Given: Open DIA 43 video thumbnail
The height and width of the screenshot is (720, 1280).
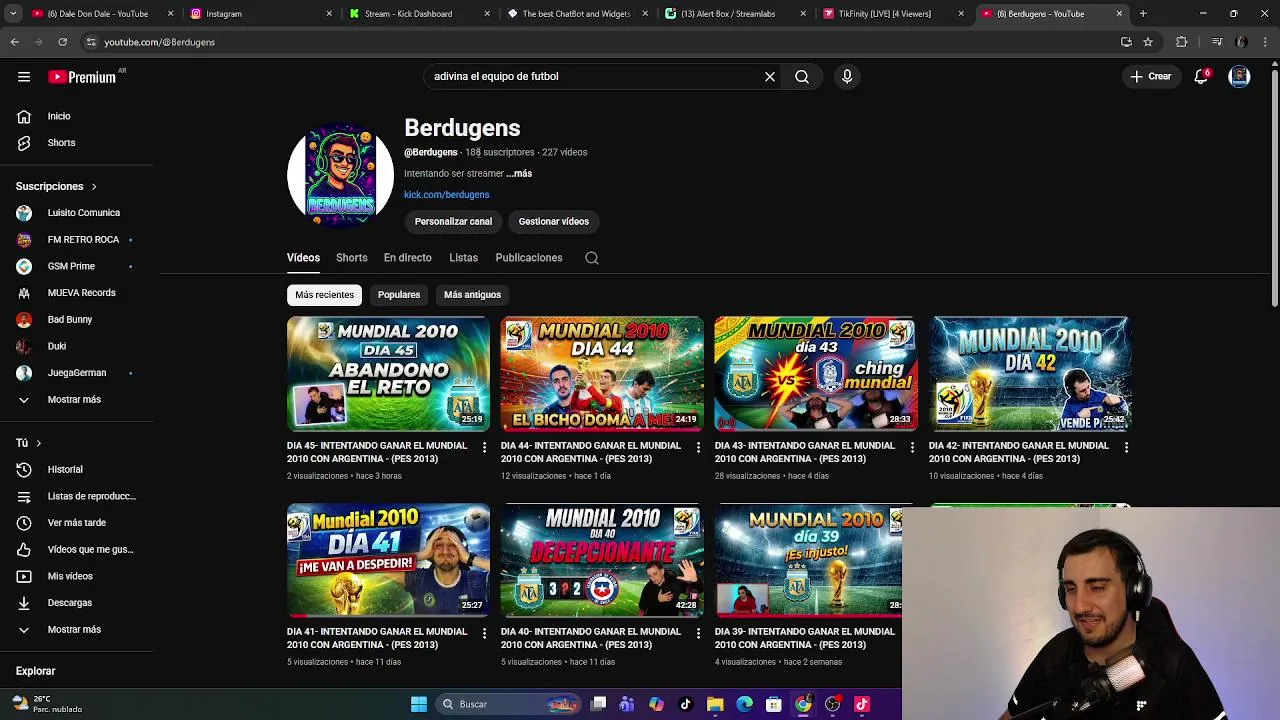Looking at the screenshot, I should [816, 374].
